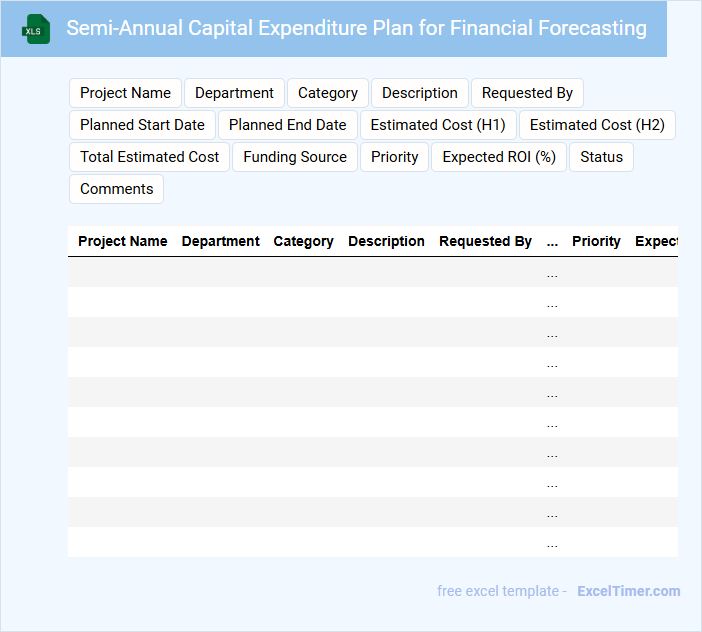Click the Priority column header
The height and width of the screenshot is (632, 702).
point(596,241)
